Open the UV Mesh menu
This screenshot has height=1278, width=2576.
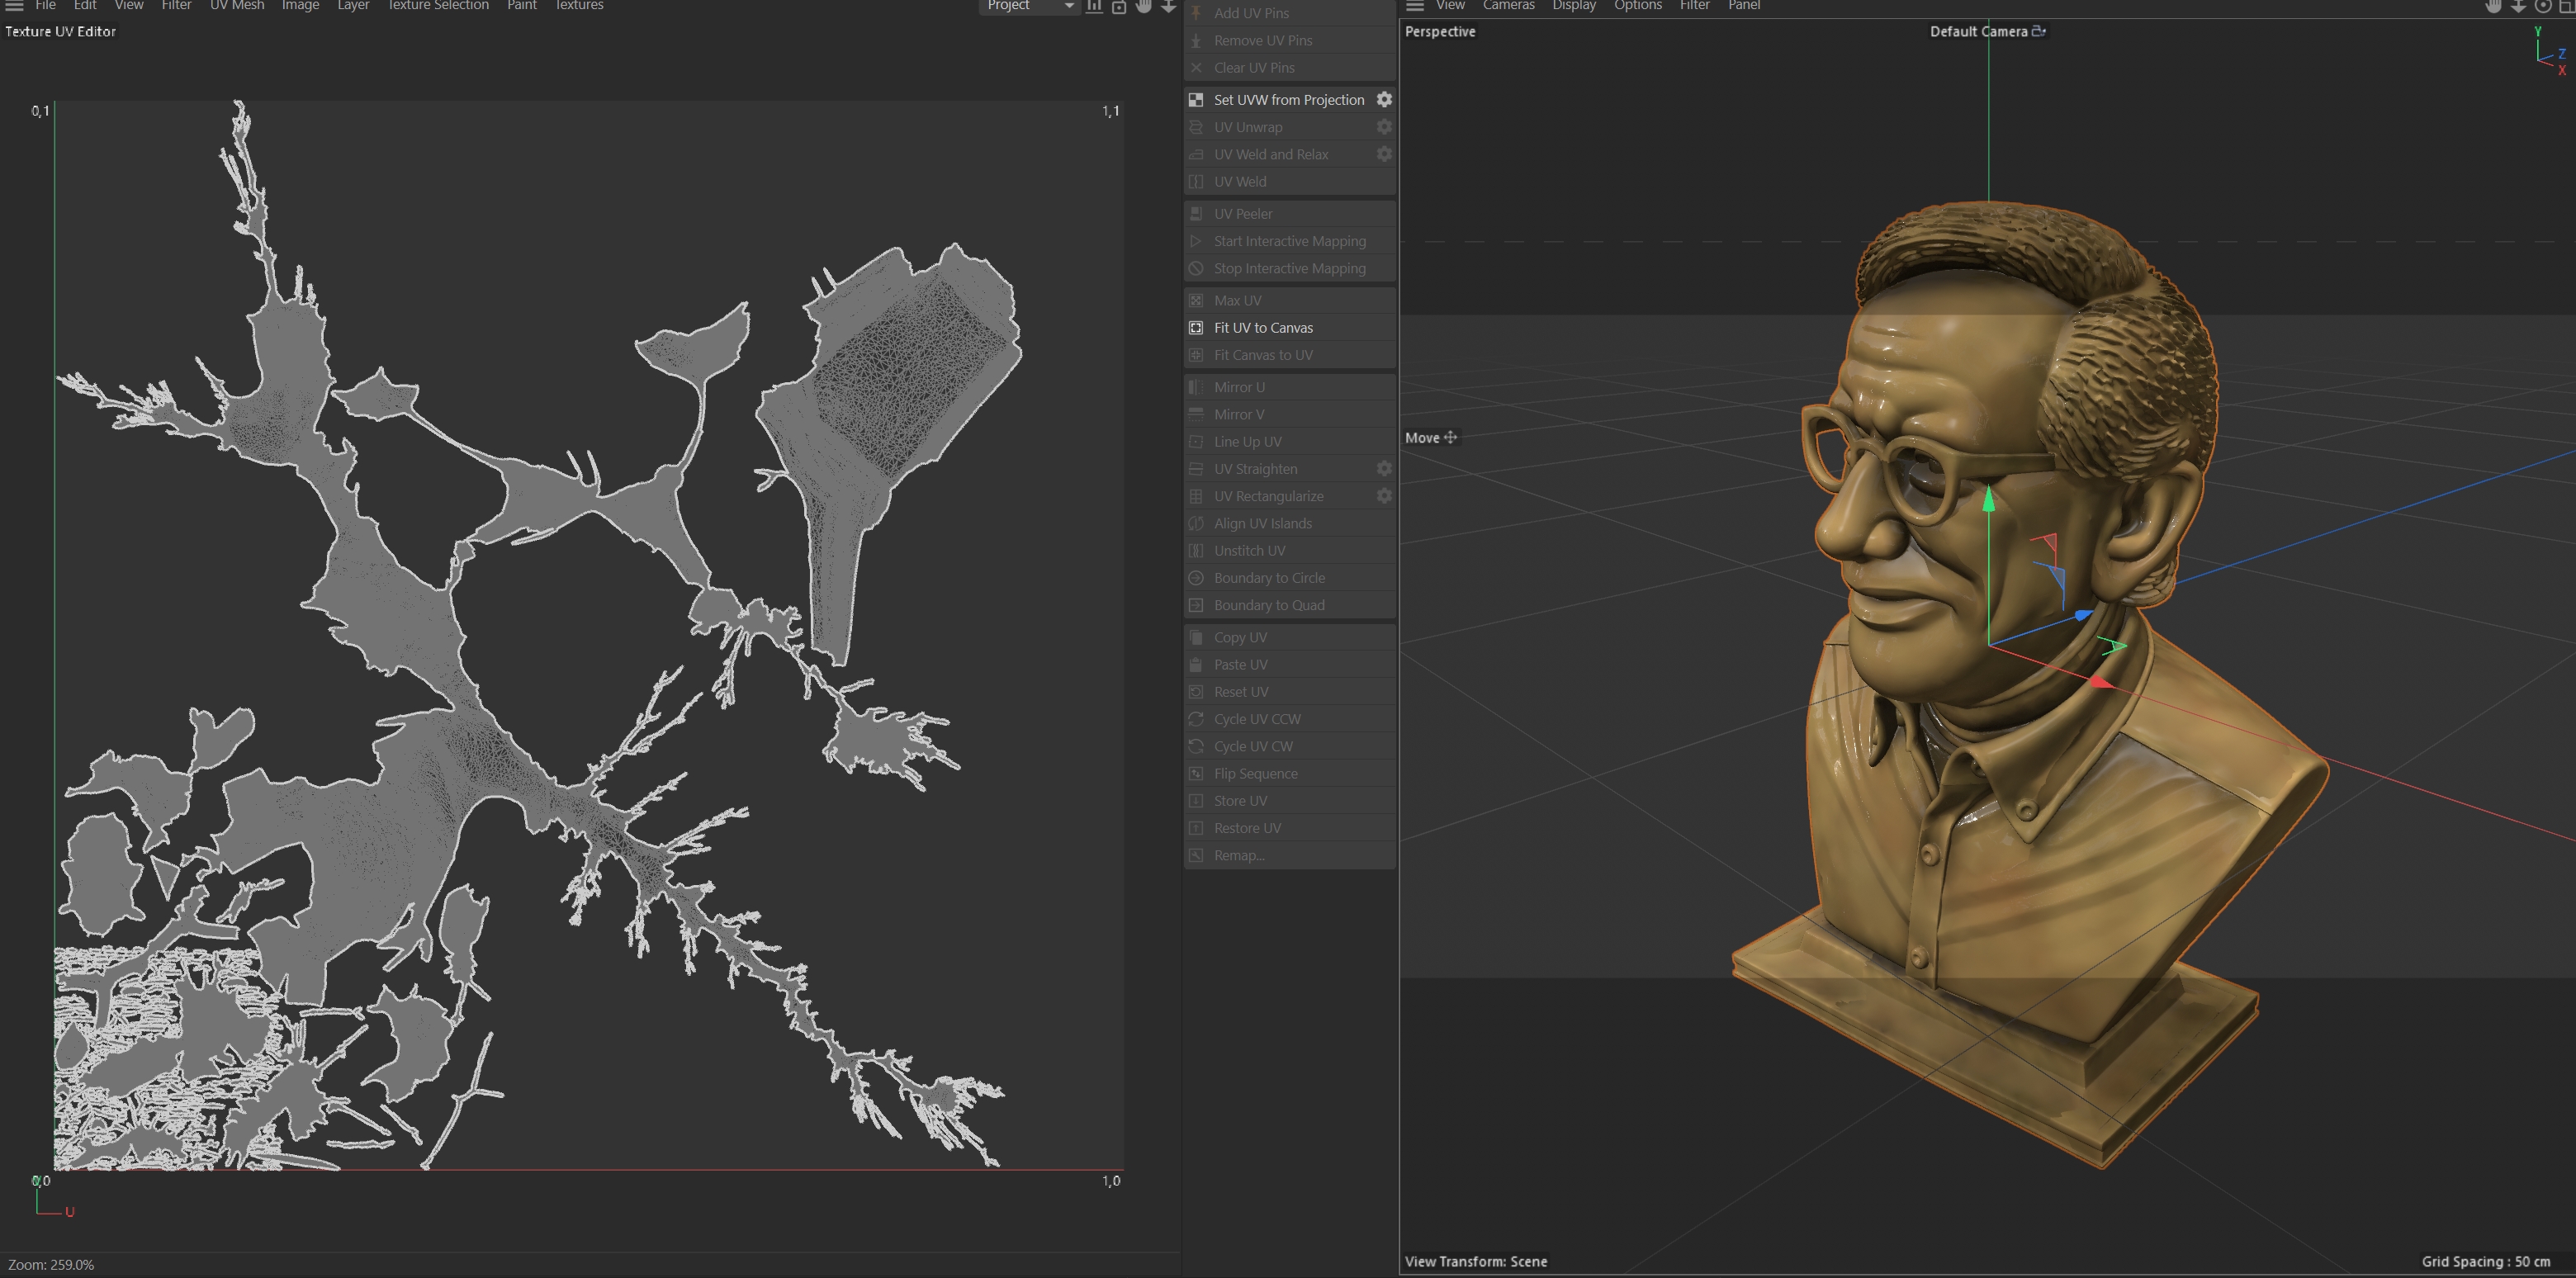click(x=237, y=6)
